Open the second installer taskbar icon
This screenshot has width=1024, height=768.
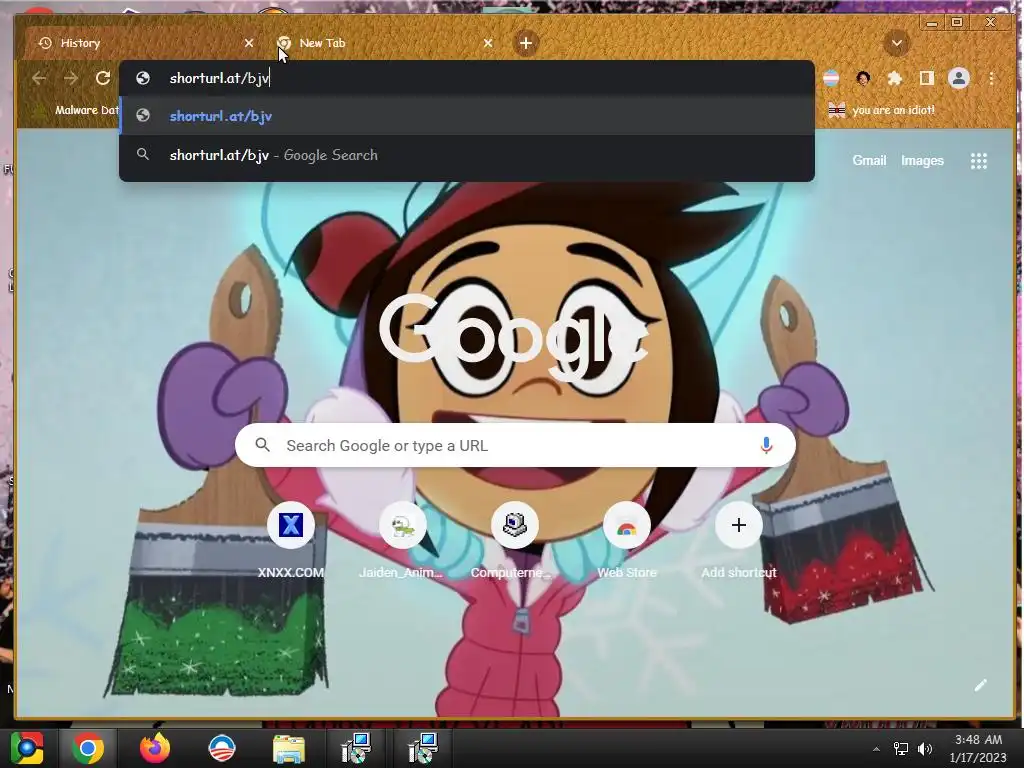(423, 748)
